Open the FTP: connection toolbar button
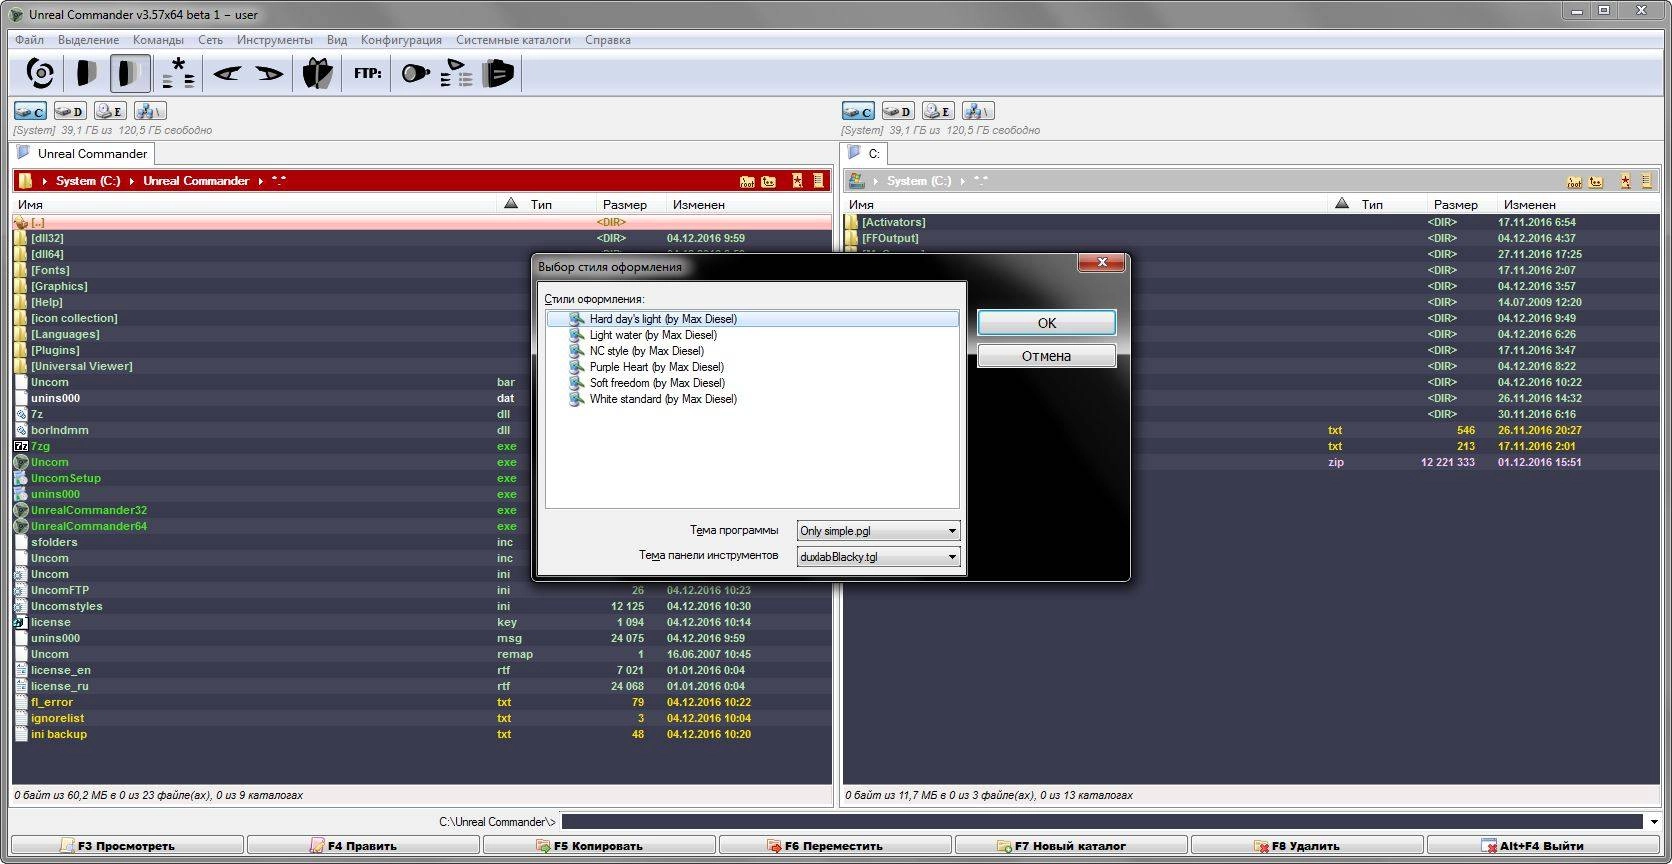Image resolution: width=1672 pixels, height=864 pixels. click(x=368, y=73)
